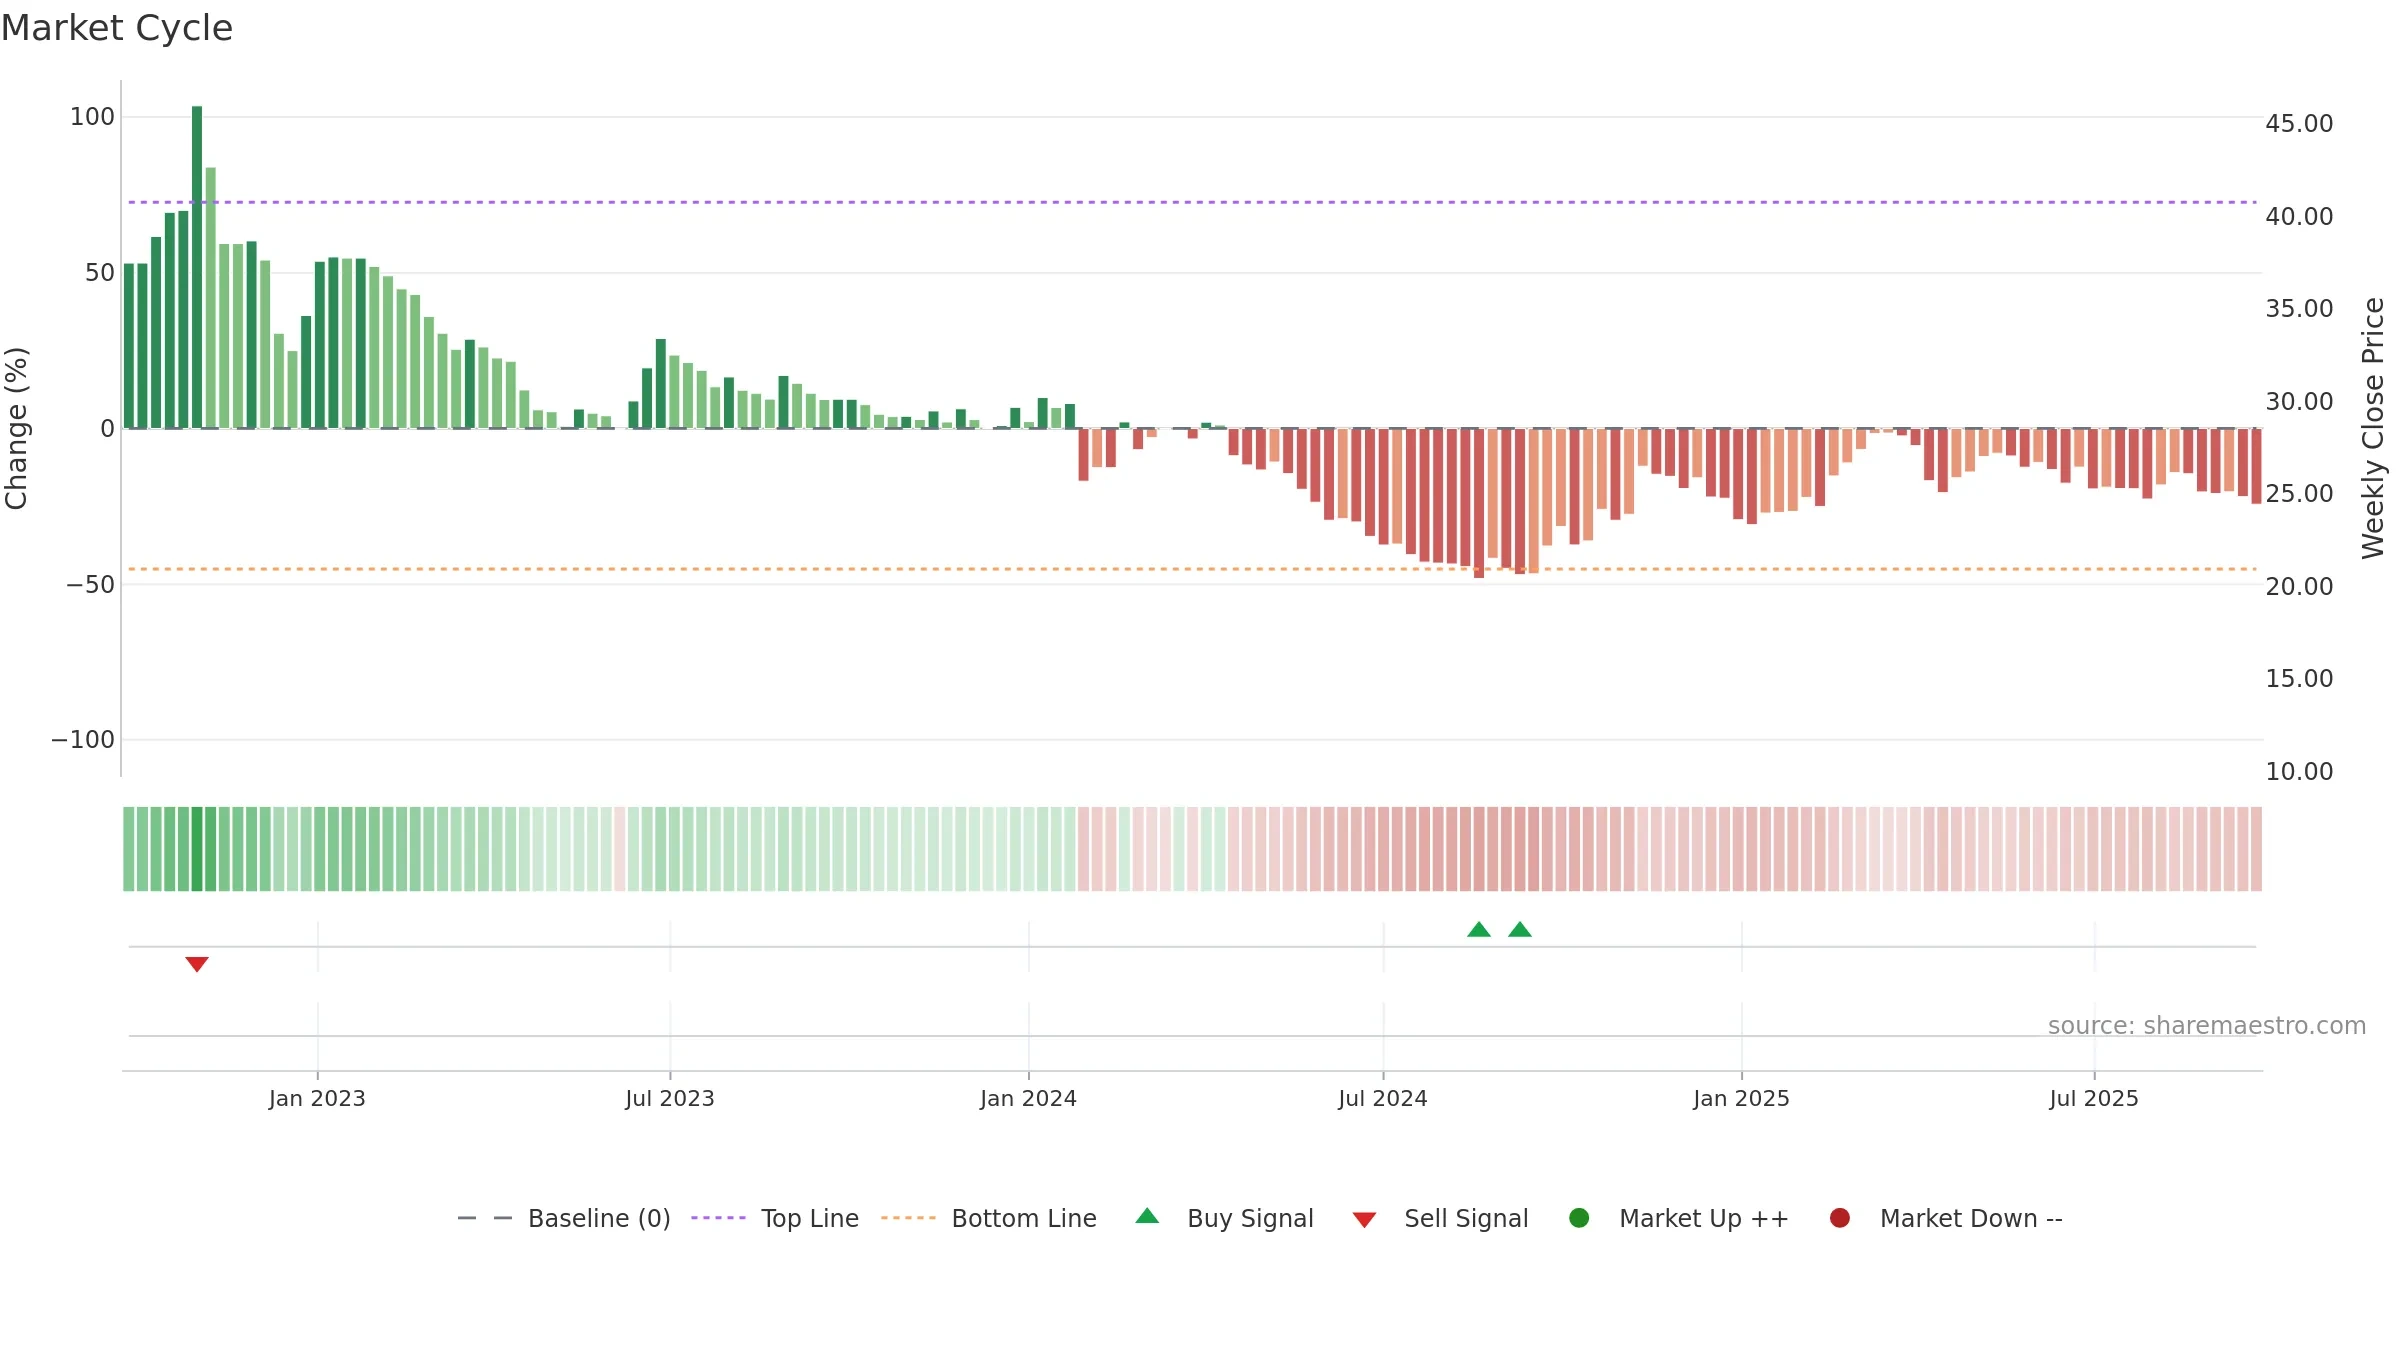Click the red Market Down circle legend icon

[1839, 1218]
